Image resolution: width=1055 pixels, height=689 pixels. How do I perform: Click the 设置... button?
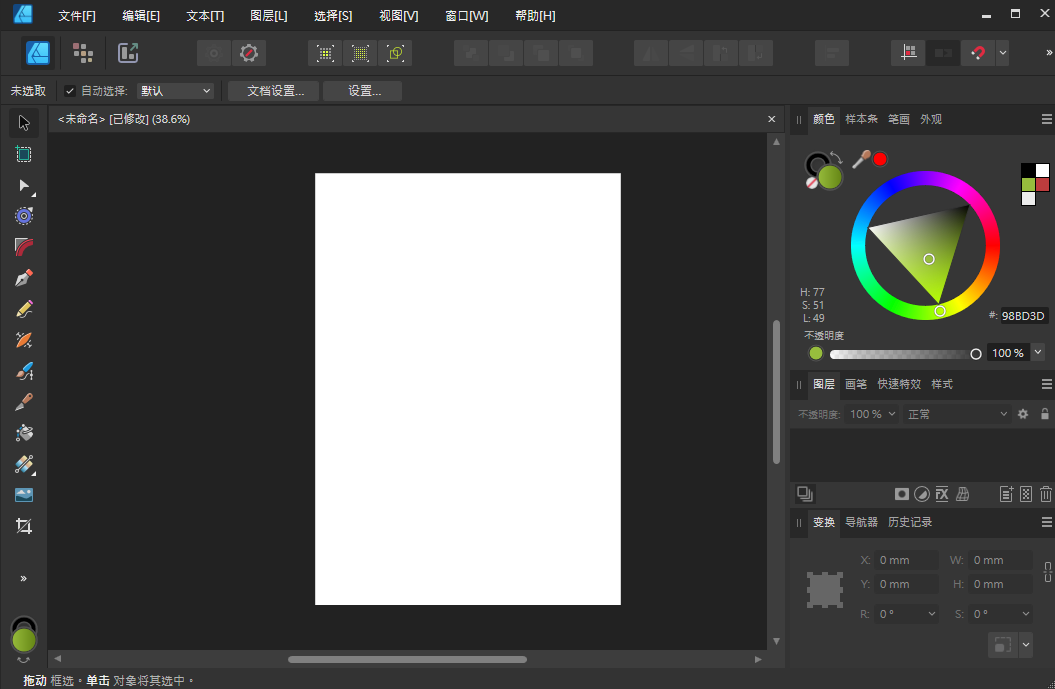[363, 91]
